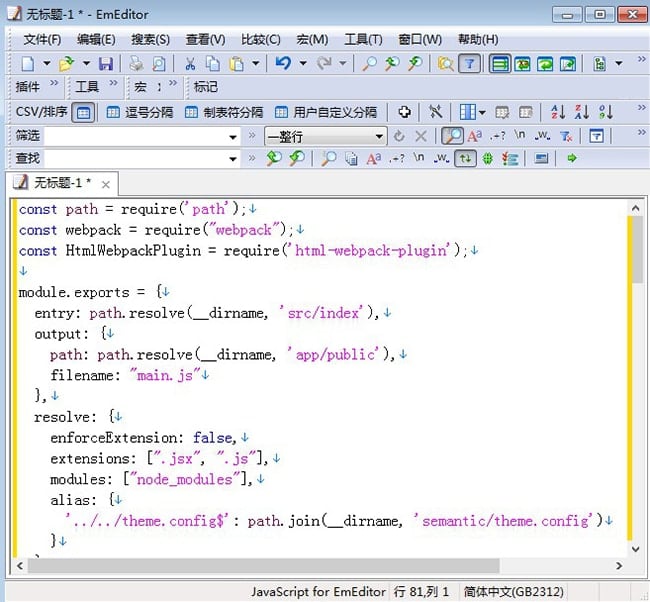Viewport: 650px width, 602px height.
Task: Click the Undo arrow icon
Action: click(284, 63)
